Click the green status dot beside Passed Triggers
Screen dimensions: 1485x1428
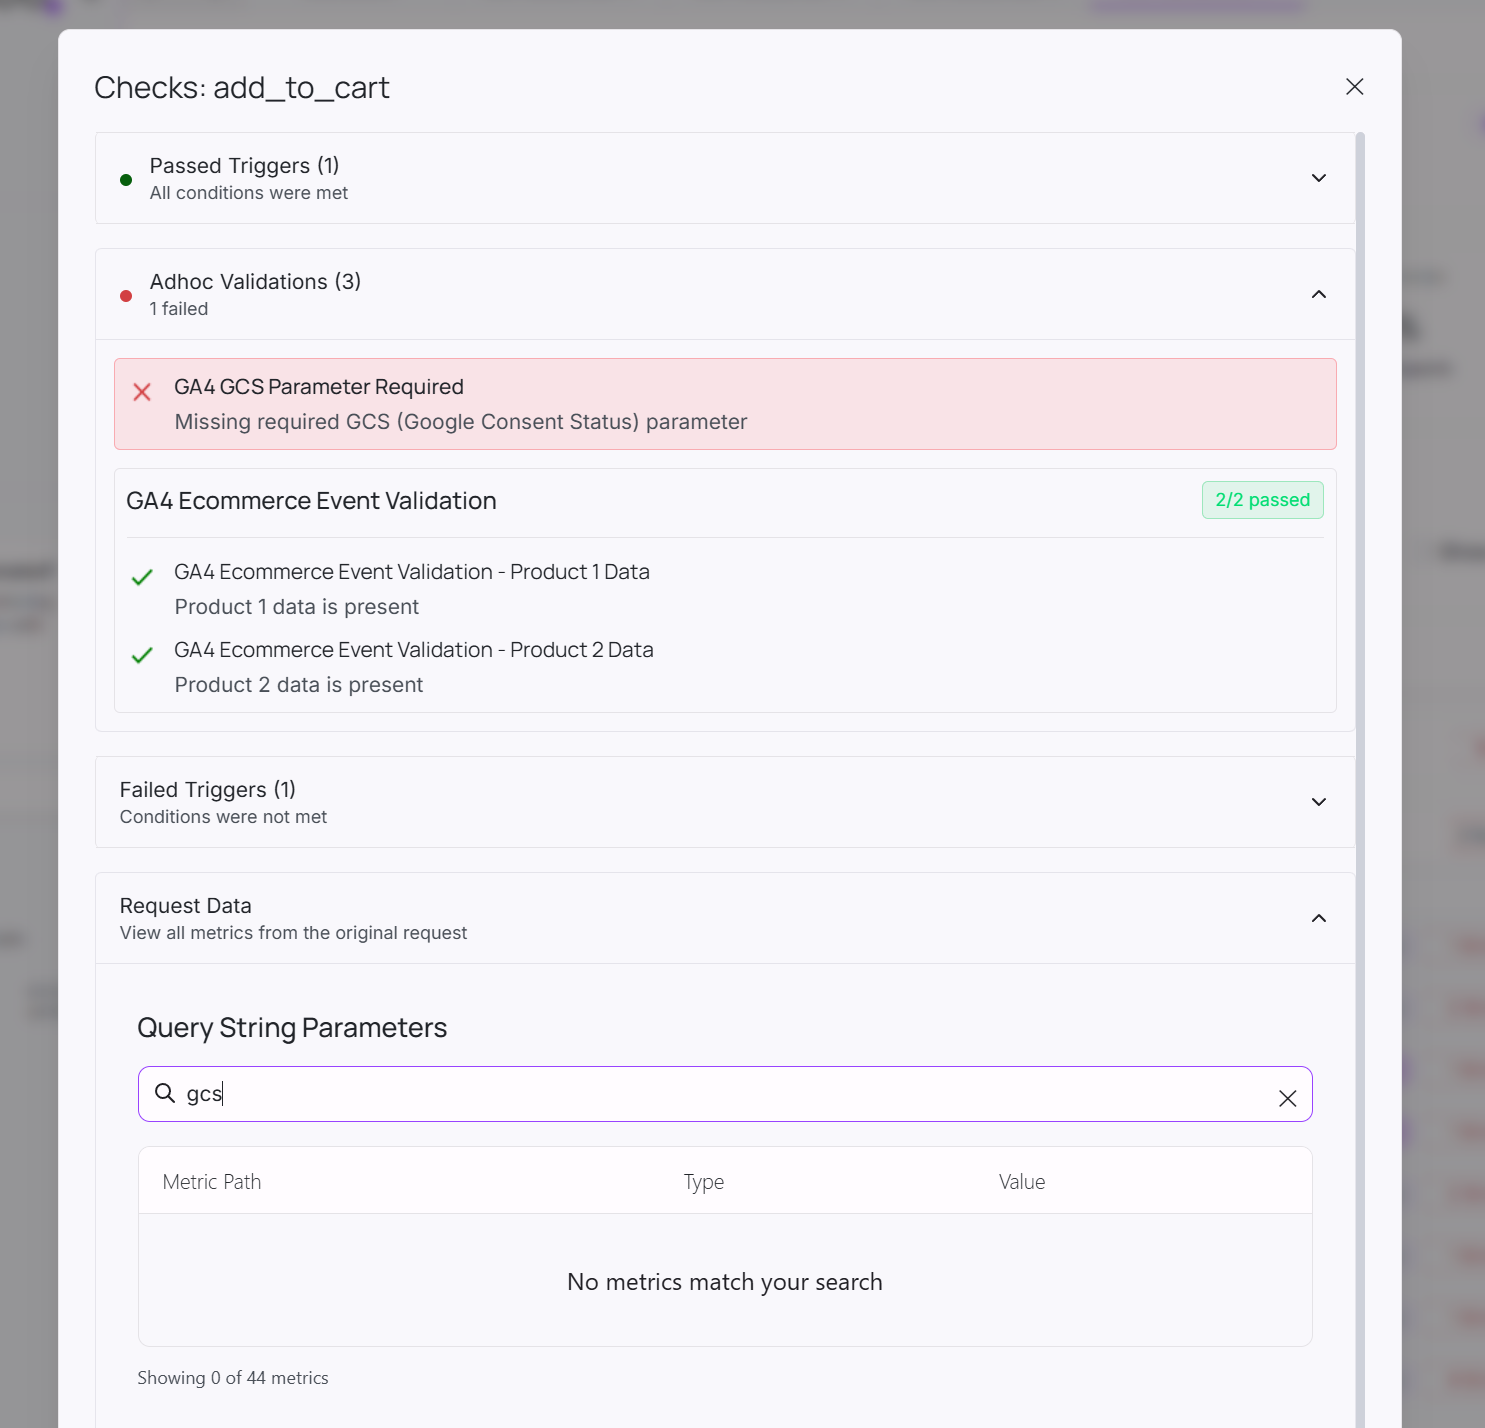click(x=125, y=180)
